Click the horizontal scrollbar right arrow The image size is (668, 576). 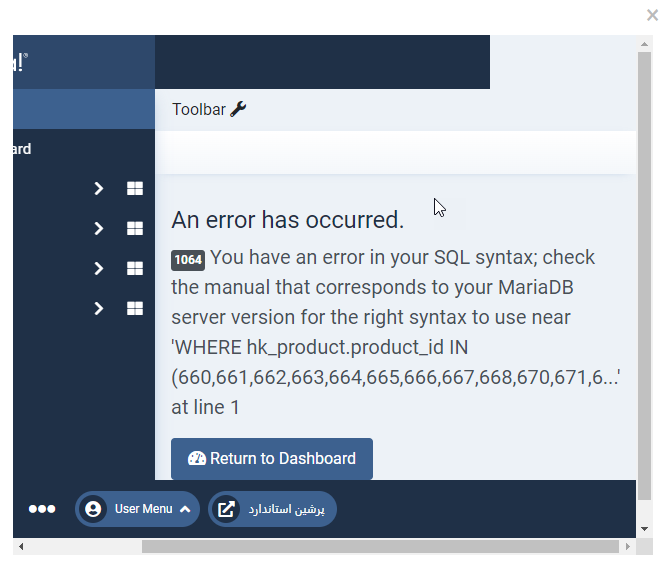(x=627, y=547)
